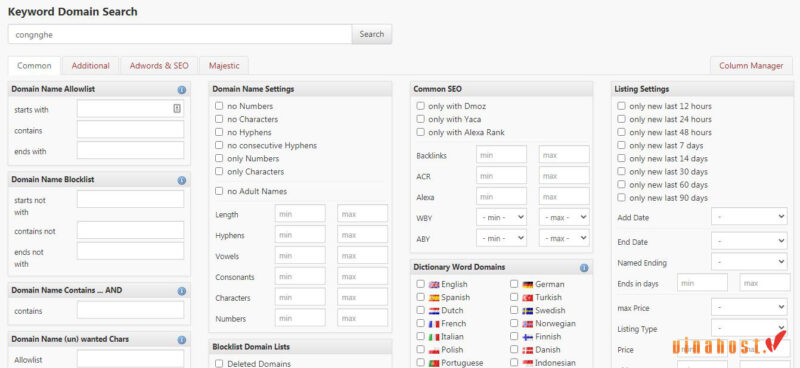Screen dimensions: 800x368
Task: Expand the ABY max dropdown
Action: tap(564, 238)
